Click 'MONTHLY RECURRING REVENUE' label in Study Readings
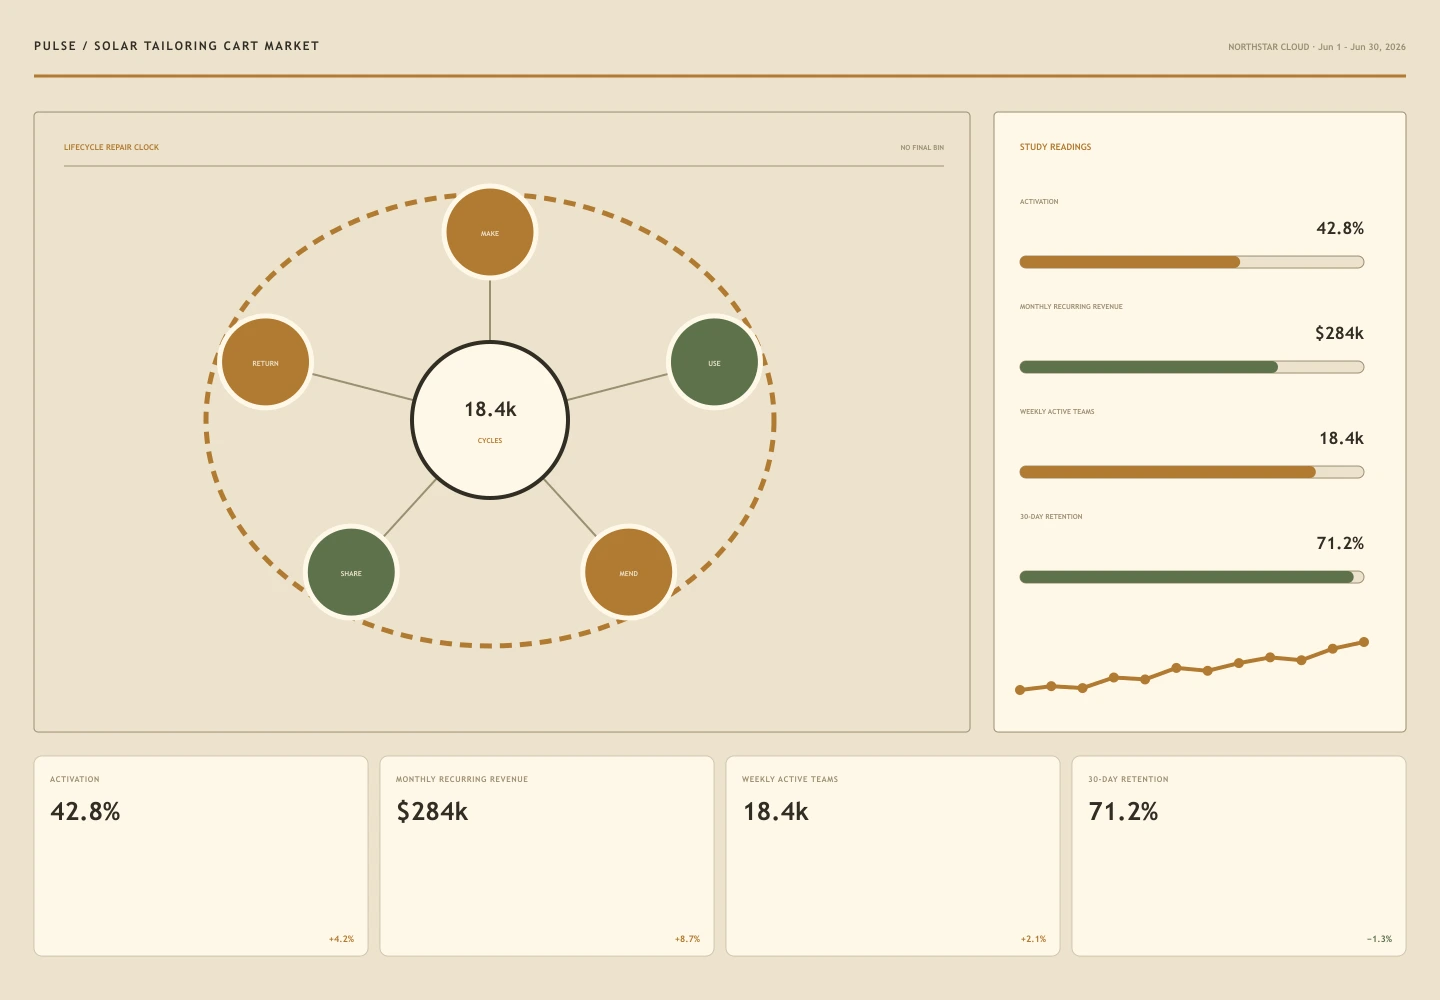 coord(1071,307)
